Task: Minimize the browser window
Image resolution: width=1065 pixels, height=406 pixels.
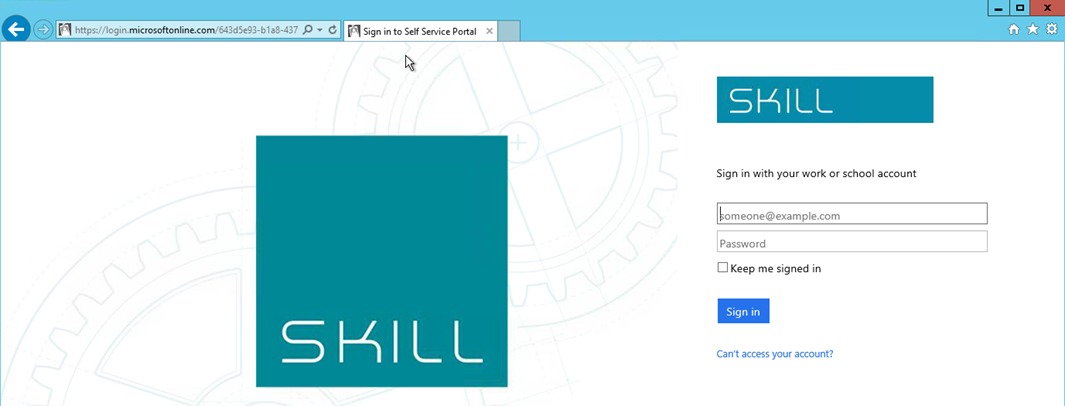Action: tap(998, 8)
